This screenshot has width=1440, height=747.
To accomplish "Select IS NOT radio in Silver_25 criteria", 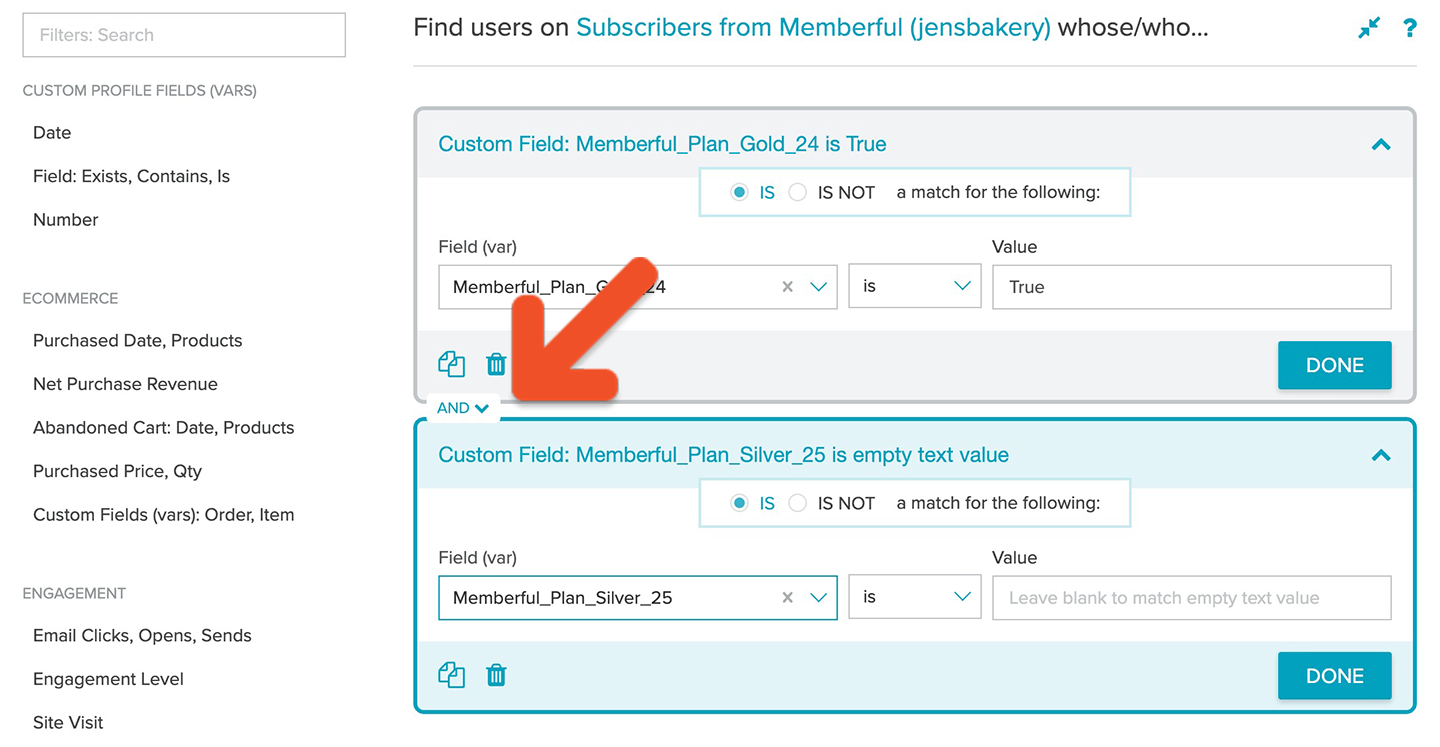I will tap(797, 503).
